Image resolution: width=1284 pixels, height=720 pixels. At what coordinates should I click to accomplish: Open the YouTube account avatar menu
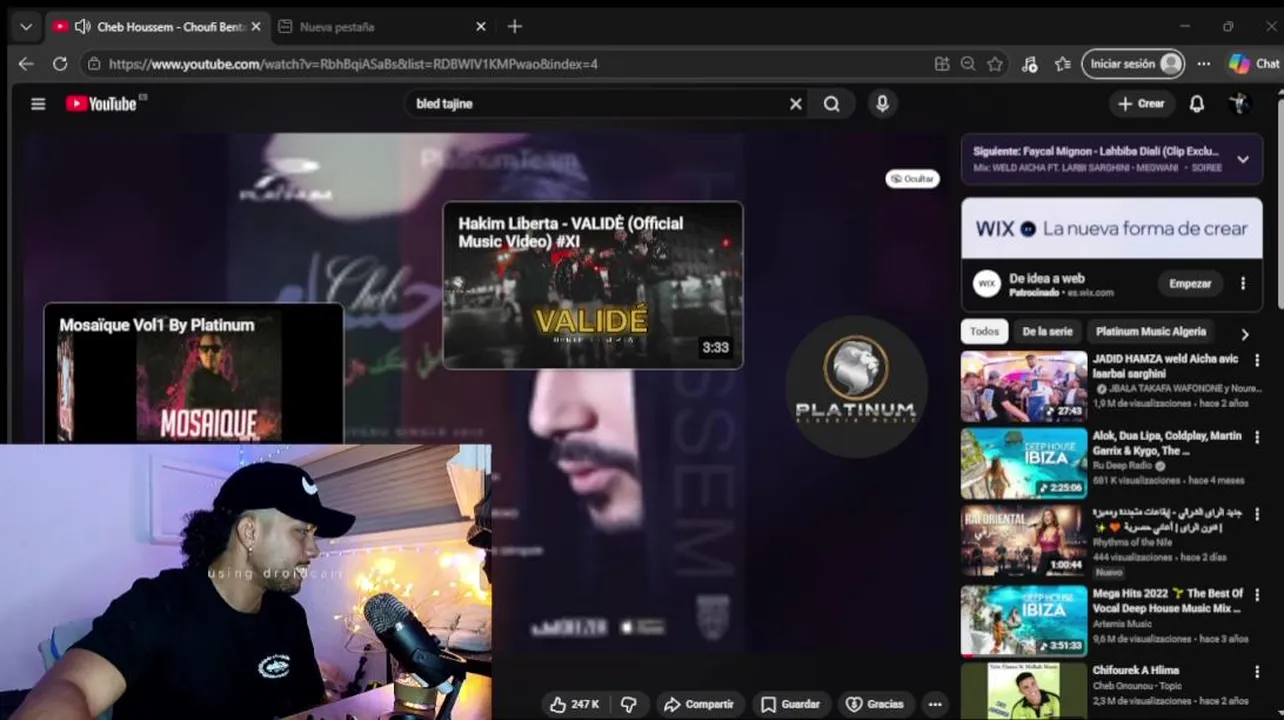(1239, 104)
